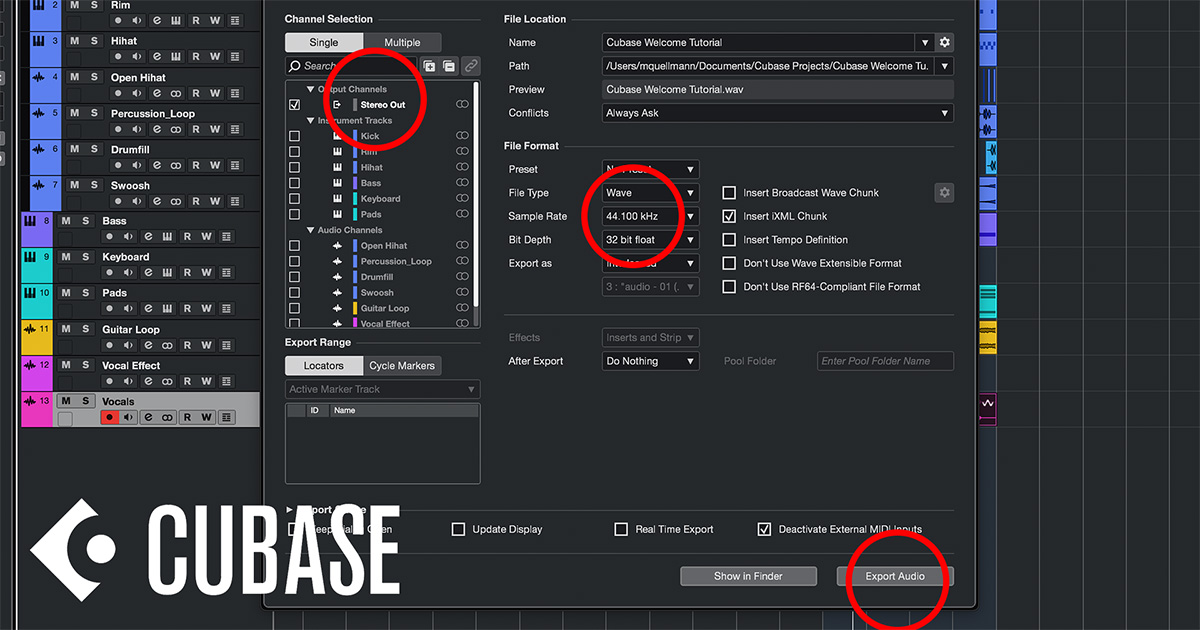Viewport: 1200px width, 630px height.
Task: Click the Export Audio button
Action: coord(895,576)
